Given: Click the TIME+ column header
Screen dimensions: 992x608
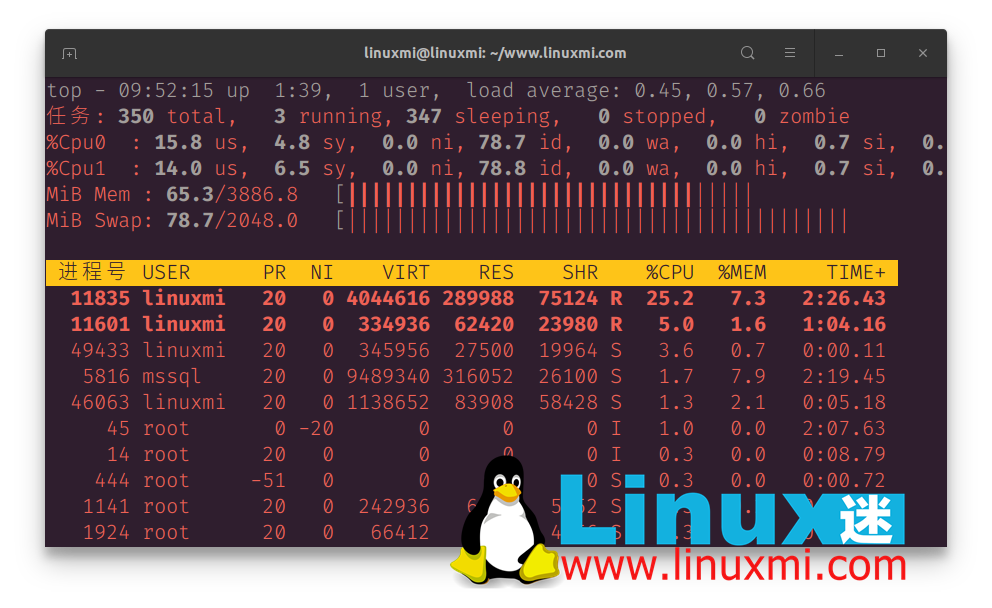Looking at the screenshot, I should click(856, 273).
